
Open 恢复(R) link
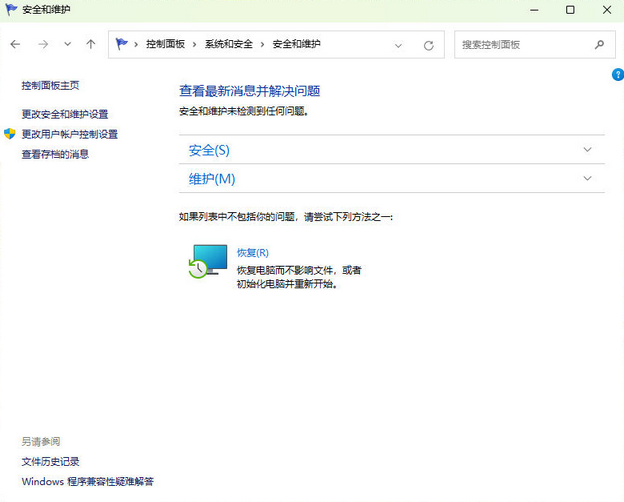click(253, 252)
